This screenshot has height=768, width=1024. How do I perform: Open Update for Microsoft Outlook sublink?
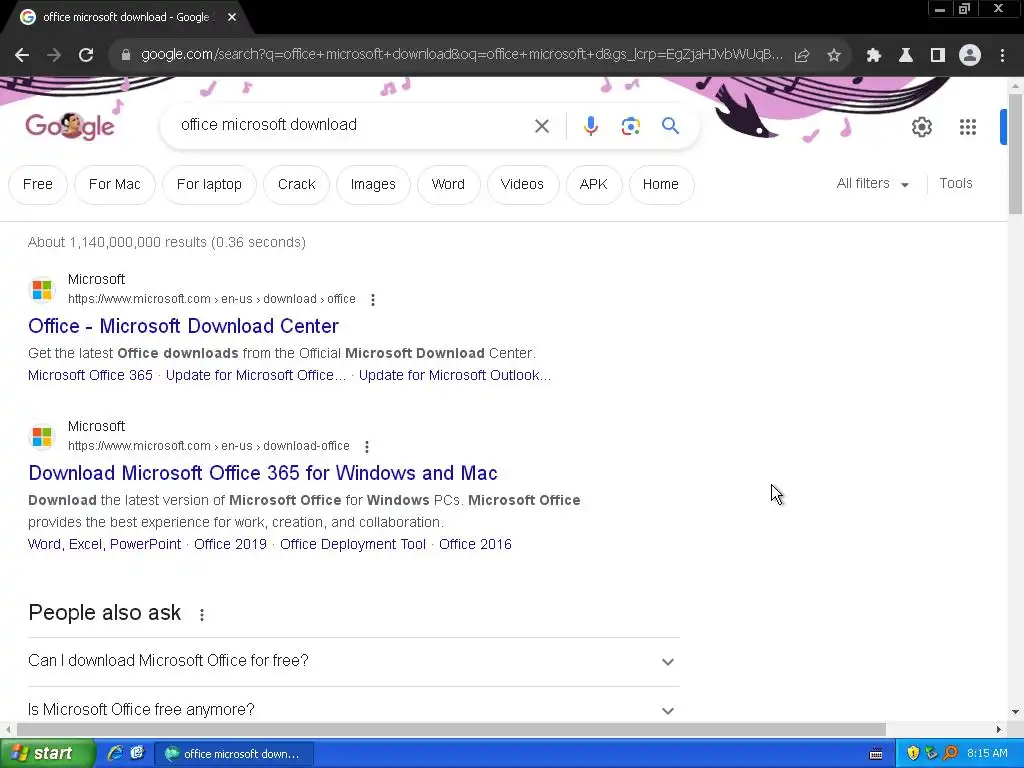(455, 376)
